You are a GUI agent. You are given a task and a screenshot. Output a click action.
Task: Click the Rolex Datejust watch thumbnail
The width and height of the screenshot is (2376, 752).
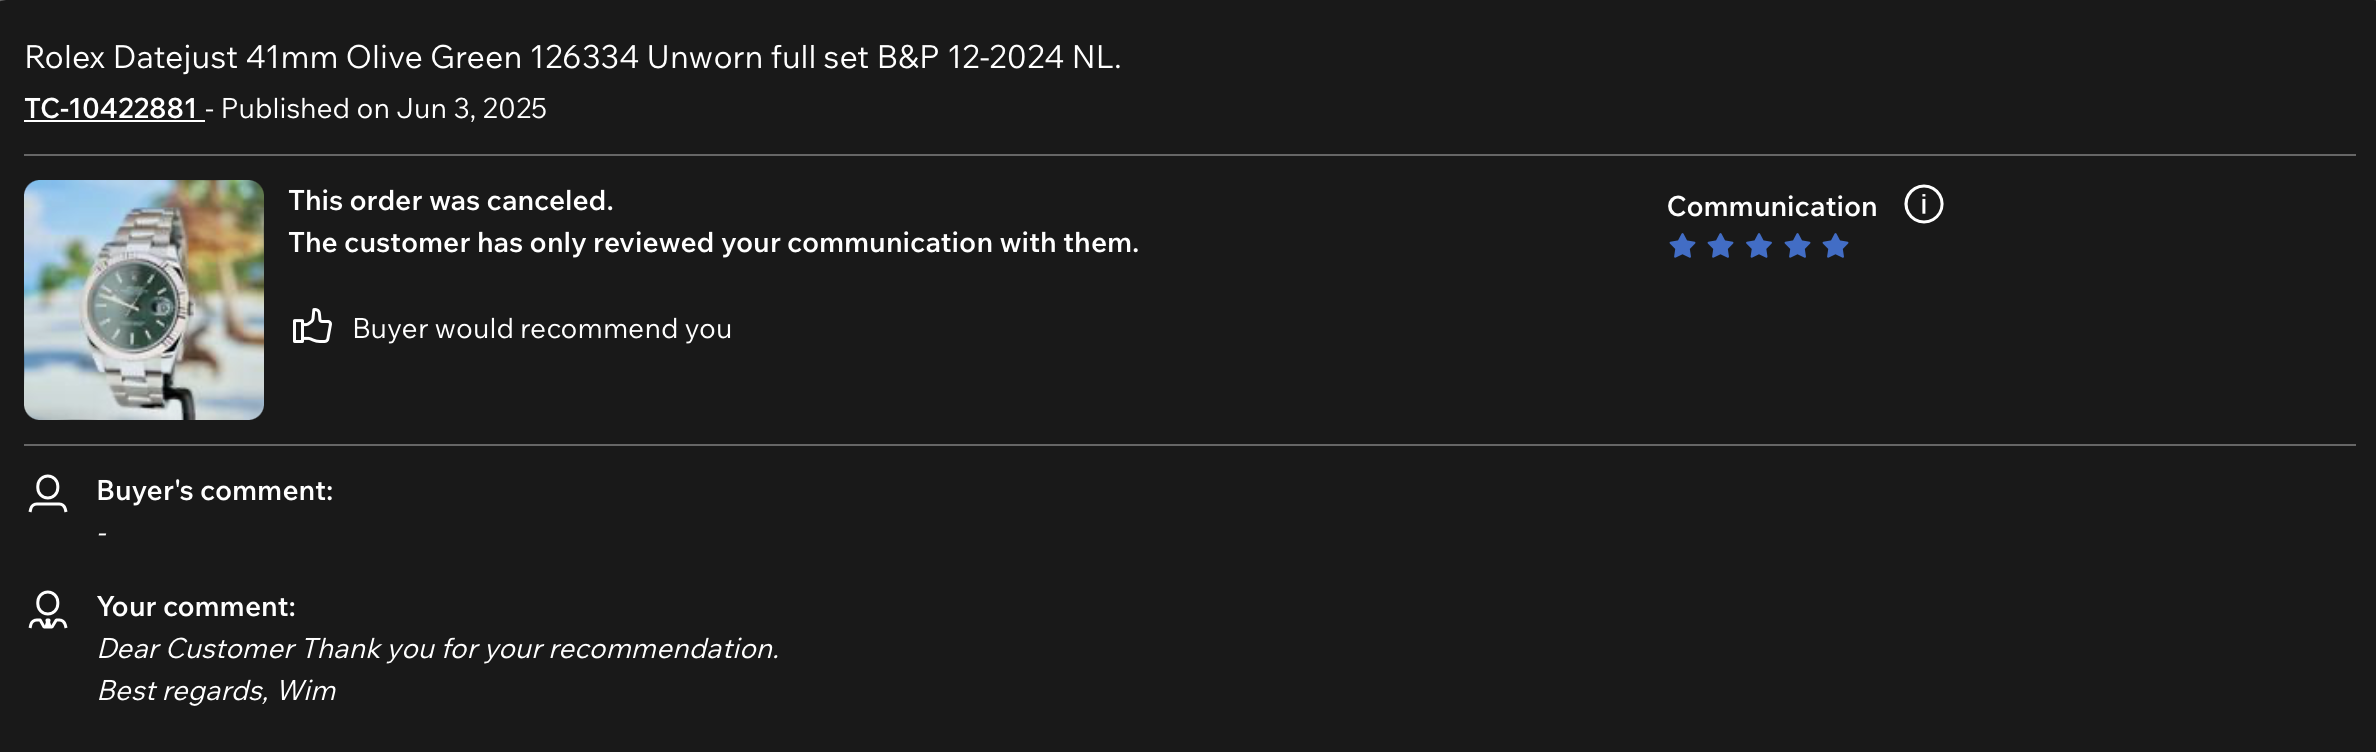pyautogui.click(x=144, y=300)
